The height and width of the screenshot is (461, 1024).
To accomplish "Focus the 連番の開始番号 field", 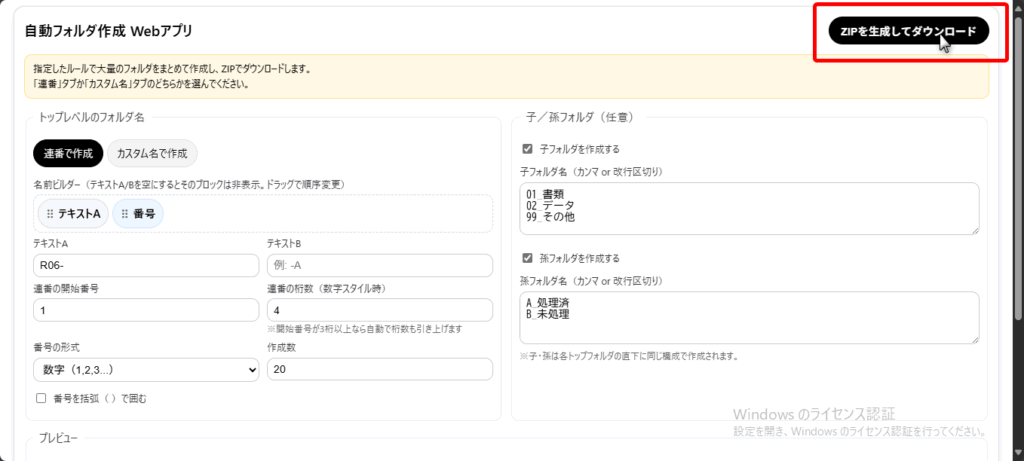I will 144,310.
